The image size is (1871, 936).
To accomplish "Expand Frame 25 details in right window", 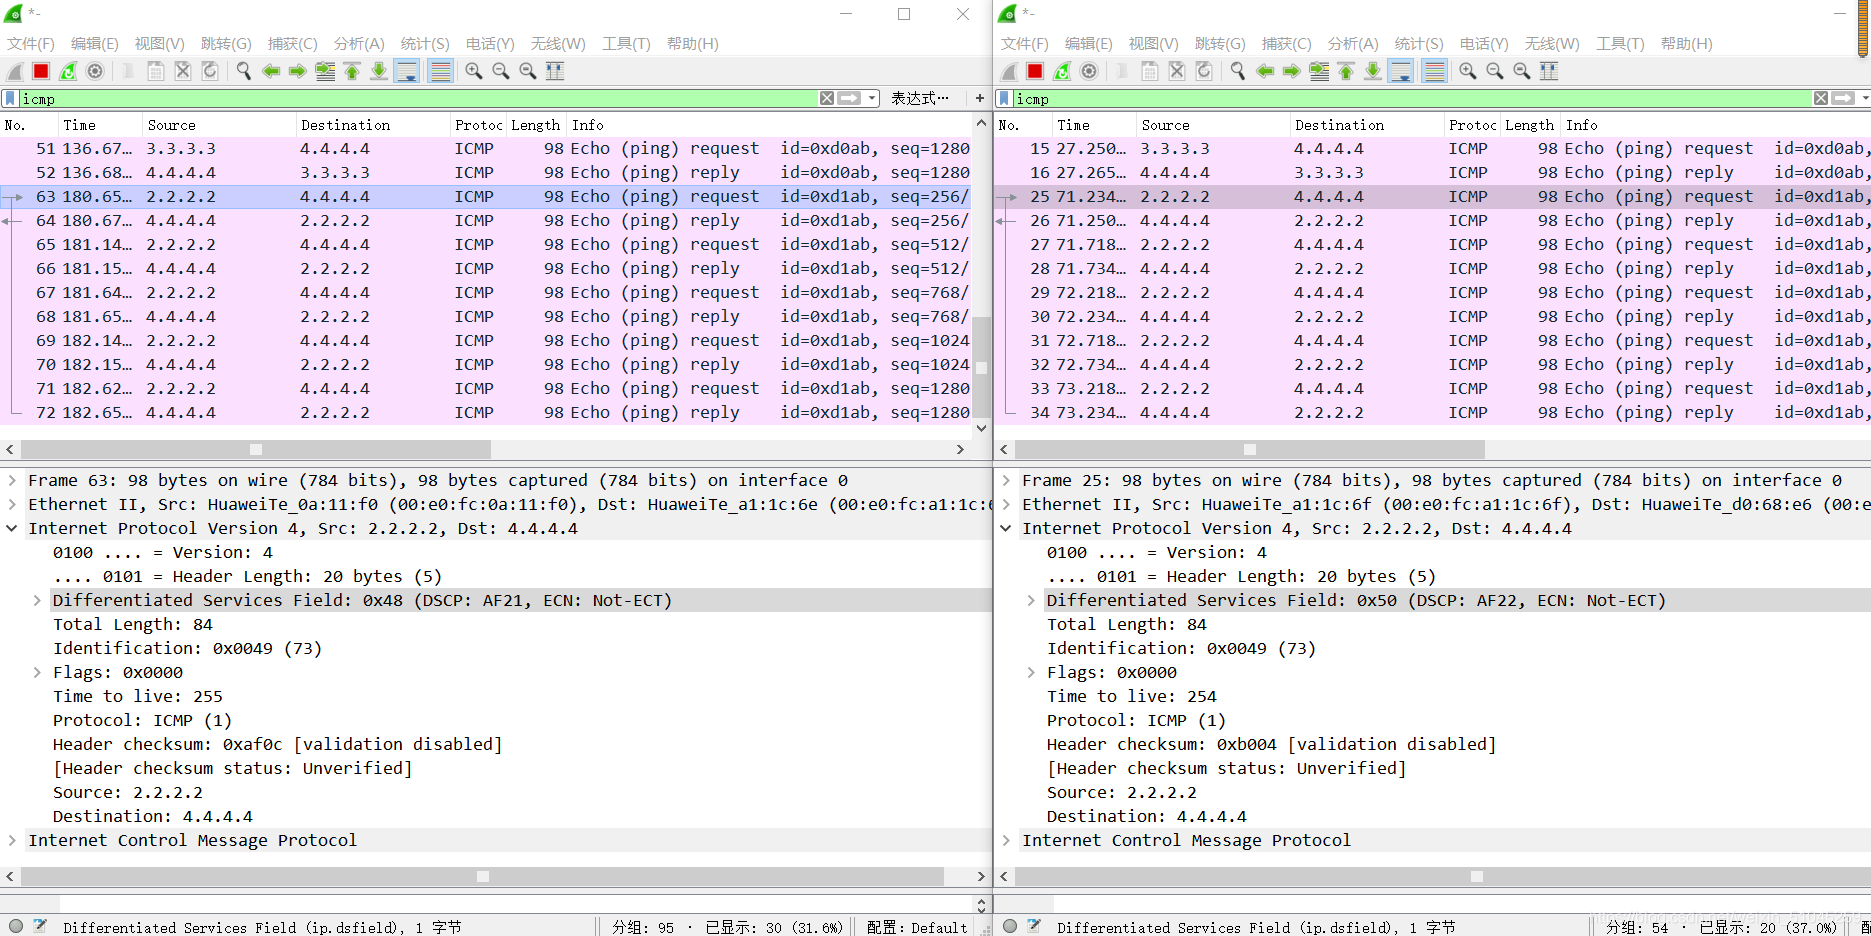I will tap(1006, 480).
